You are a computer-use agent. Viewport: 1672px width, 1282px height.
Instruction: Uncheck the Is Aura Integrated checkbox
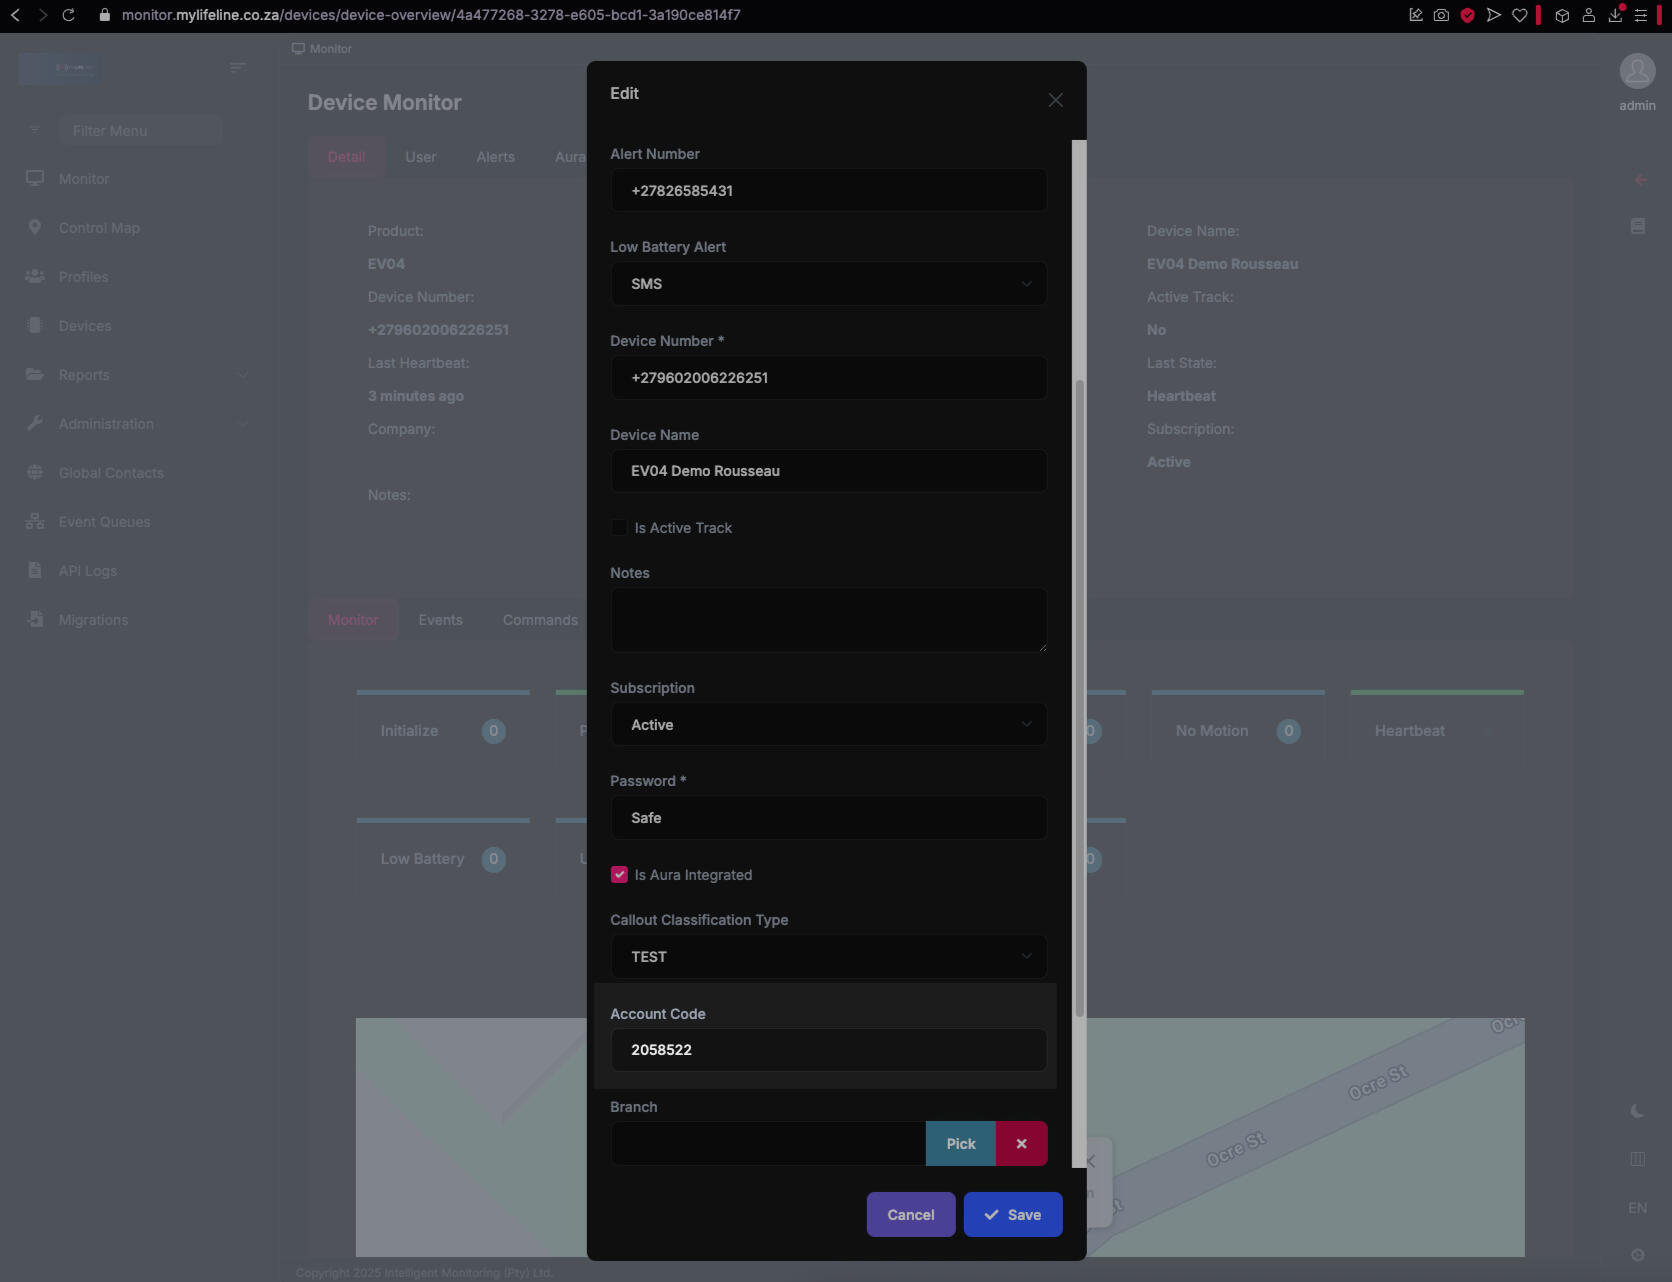coord(619,875)
